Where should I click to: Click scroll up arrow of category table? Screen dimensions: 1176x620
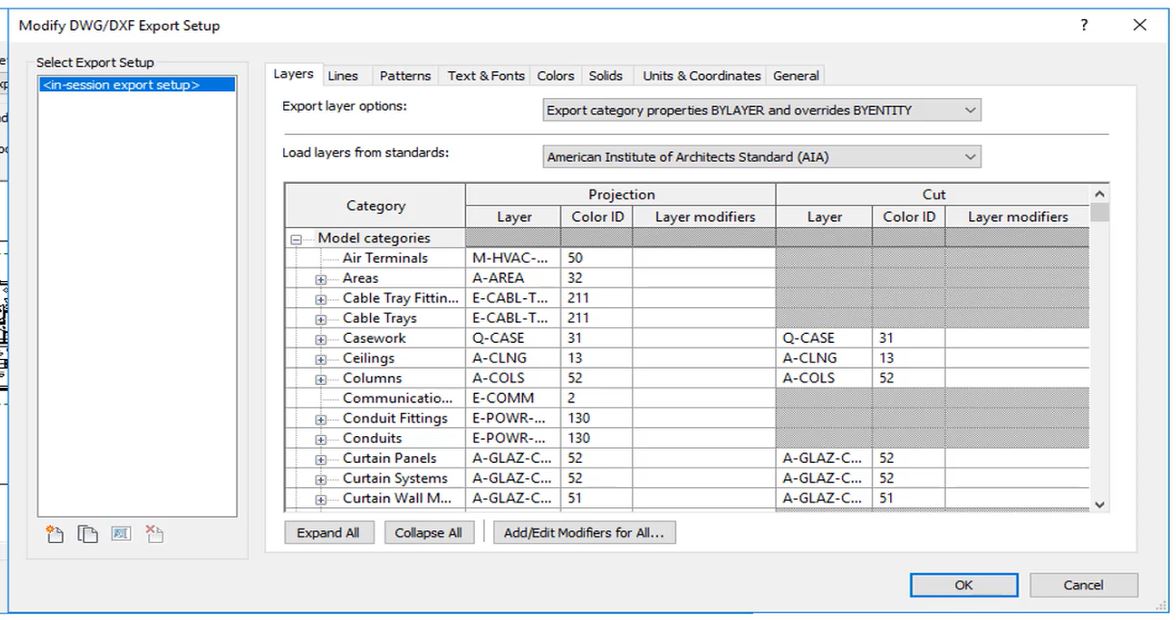pyautogui.click(x=1100, y=194)
